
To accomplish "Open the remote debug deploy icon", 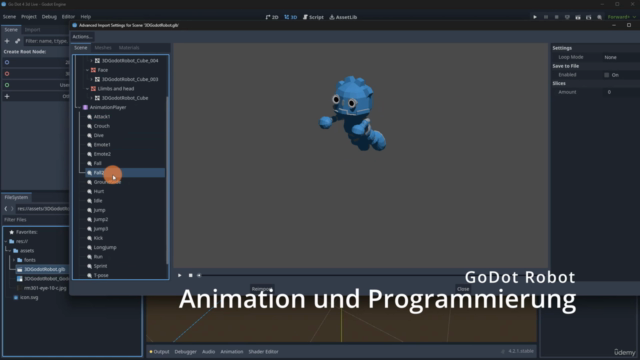I will 567,17.
